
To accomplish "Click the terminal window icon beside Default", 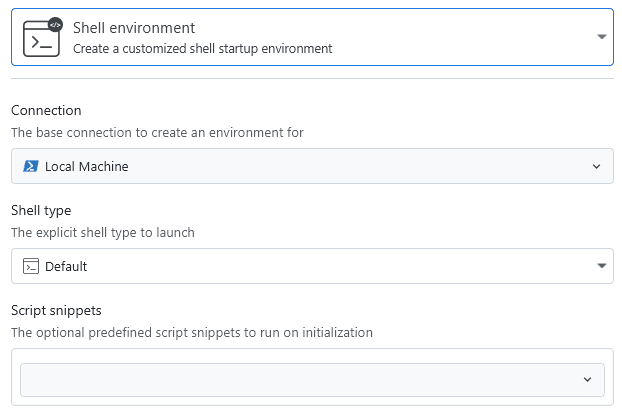I will click(x=31, y=266).
